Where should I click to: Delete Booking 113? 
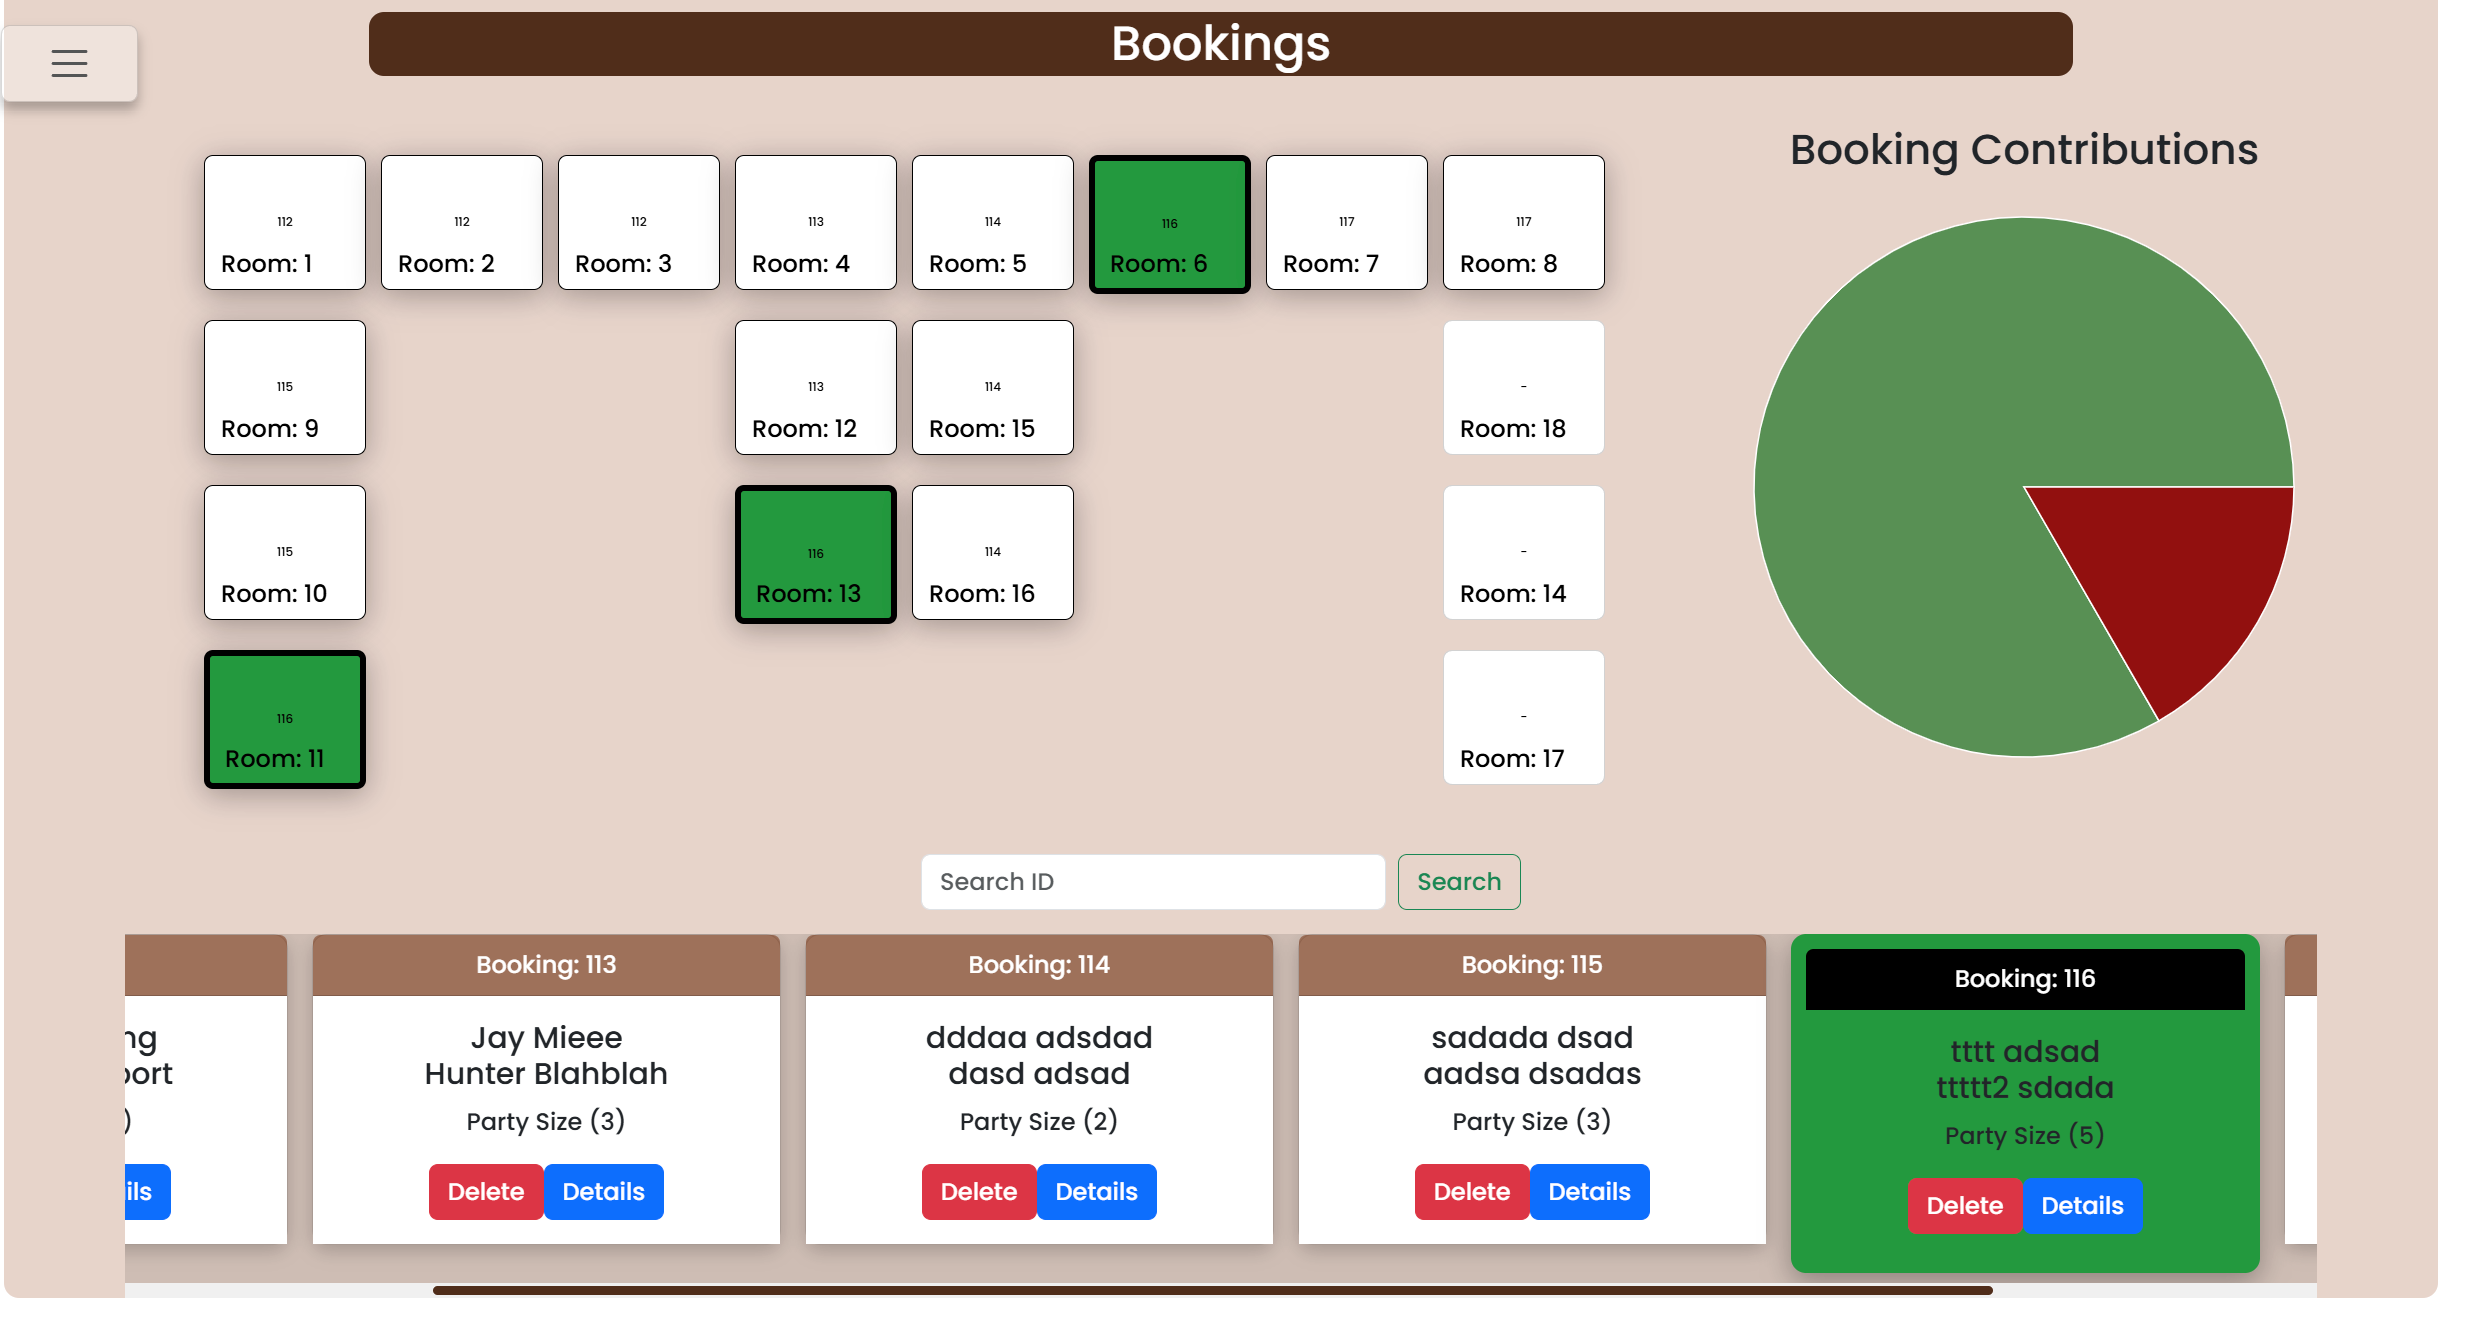click(485, 1191)
